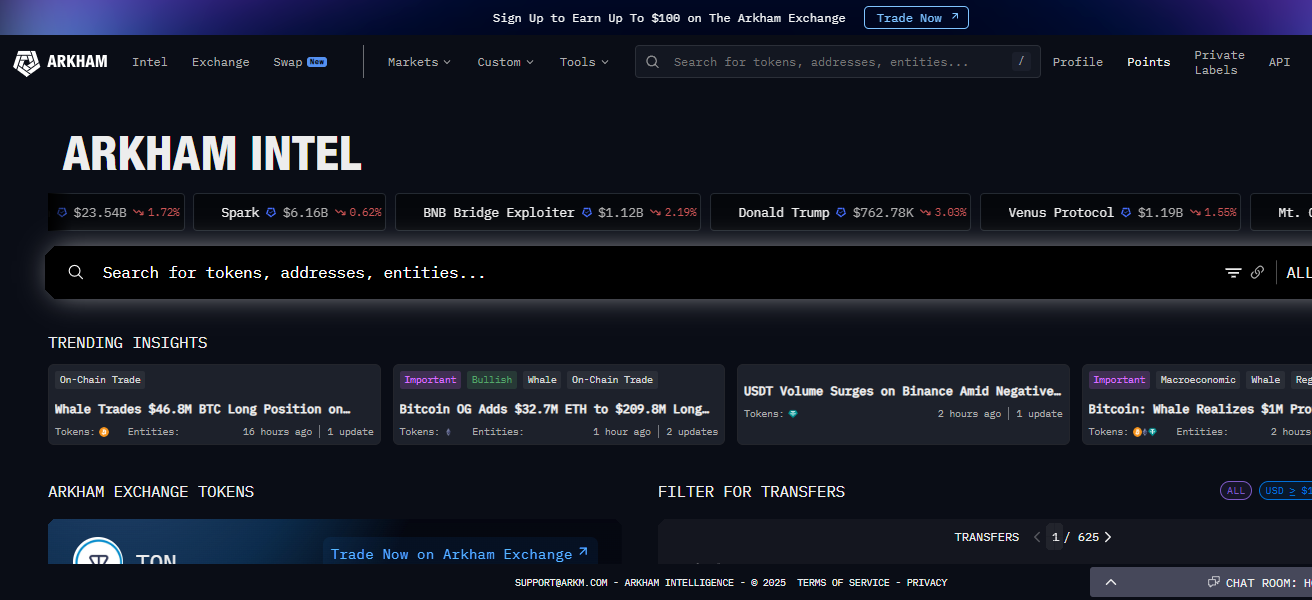The image size is (1312, 600).
Task: Open the Exchange nav item
Action: 221,62
